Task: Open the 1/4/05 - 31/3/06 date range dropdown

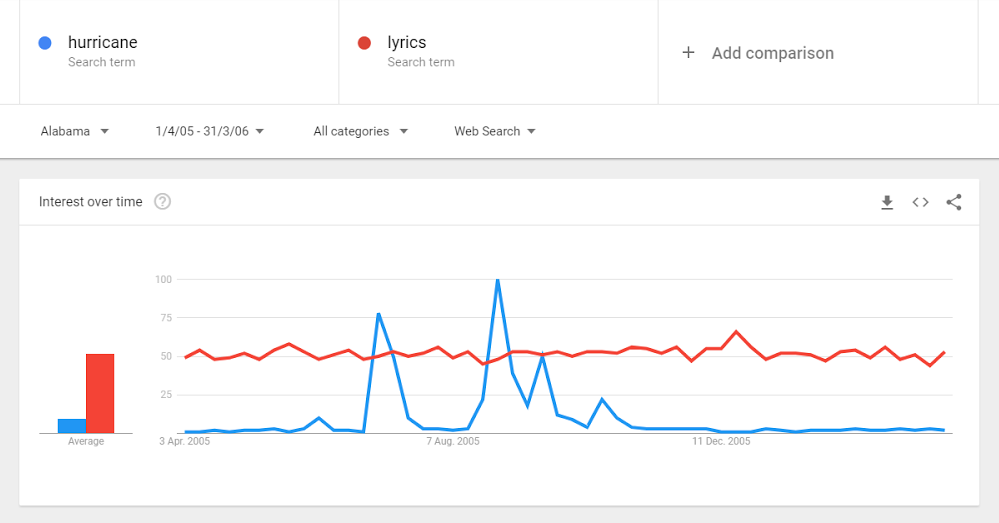Action: coord(210,131)
